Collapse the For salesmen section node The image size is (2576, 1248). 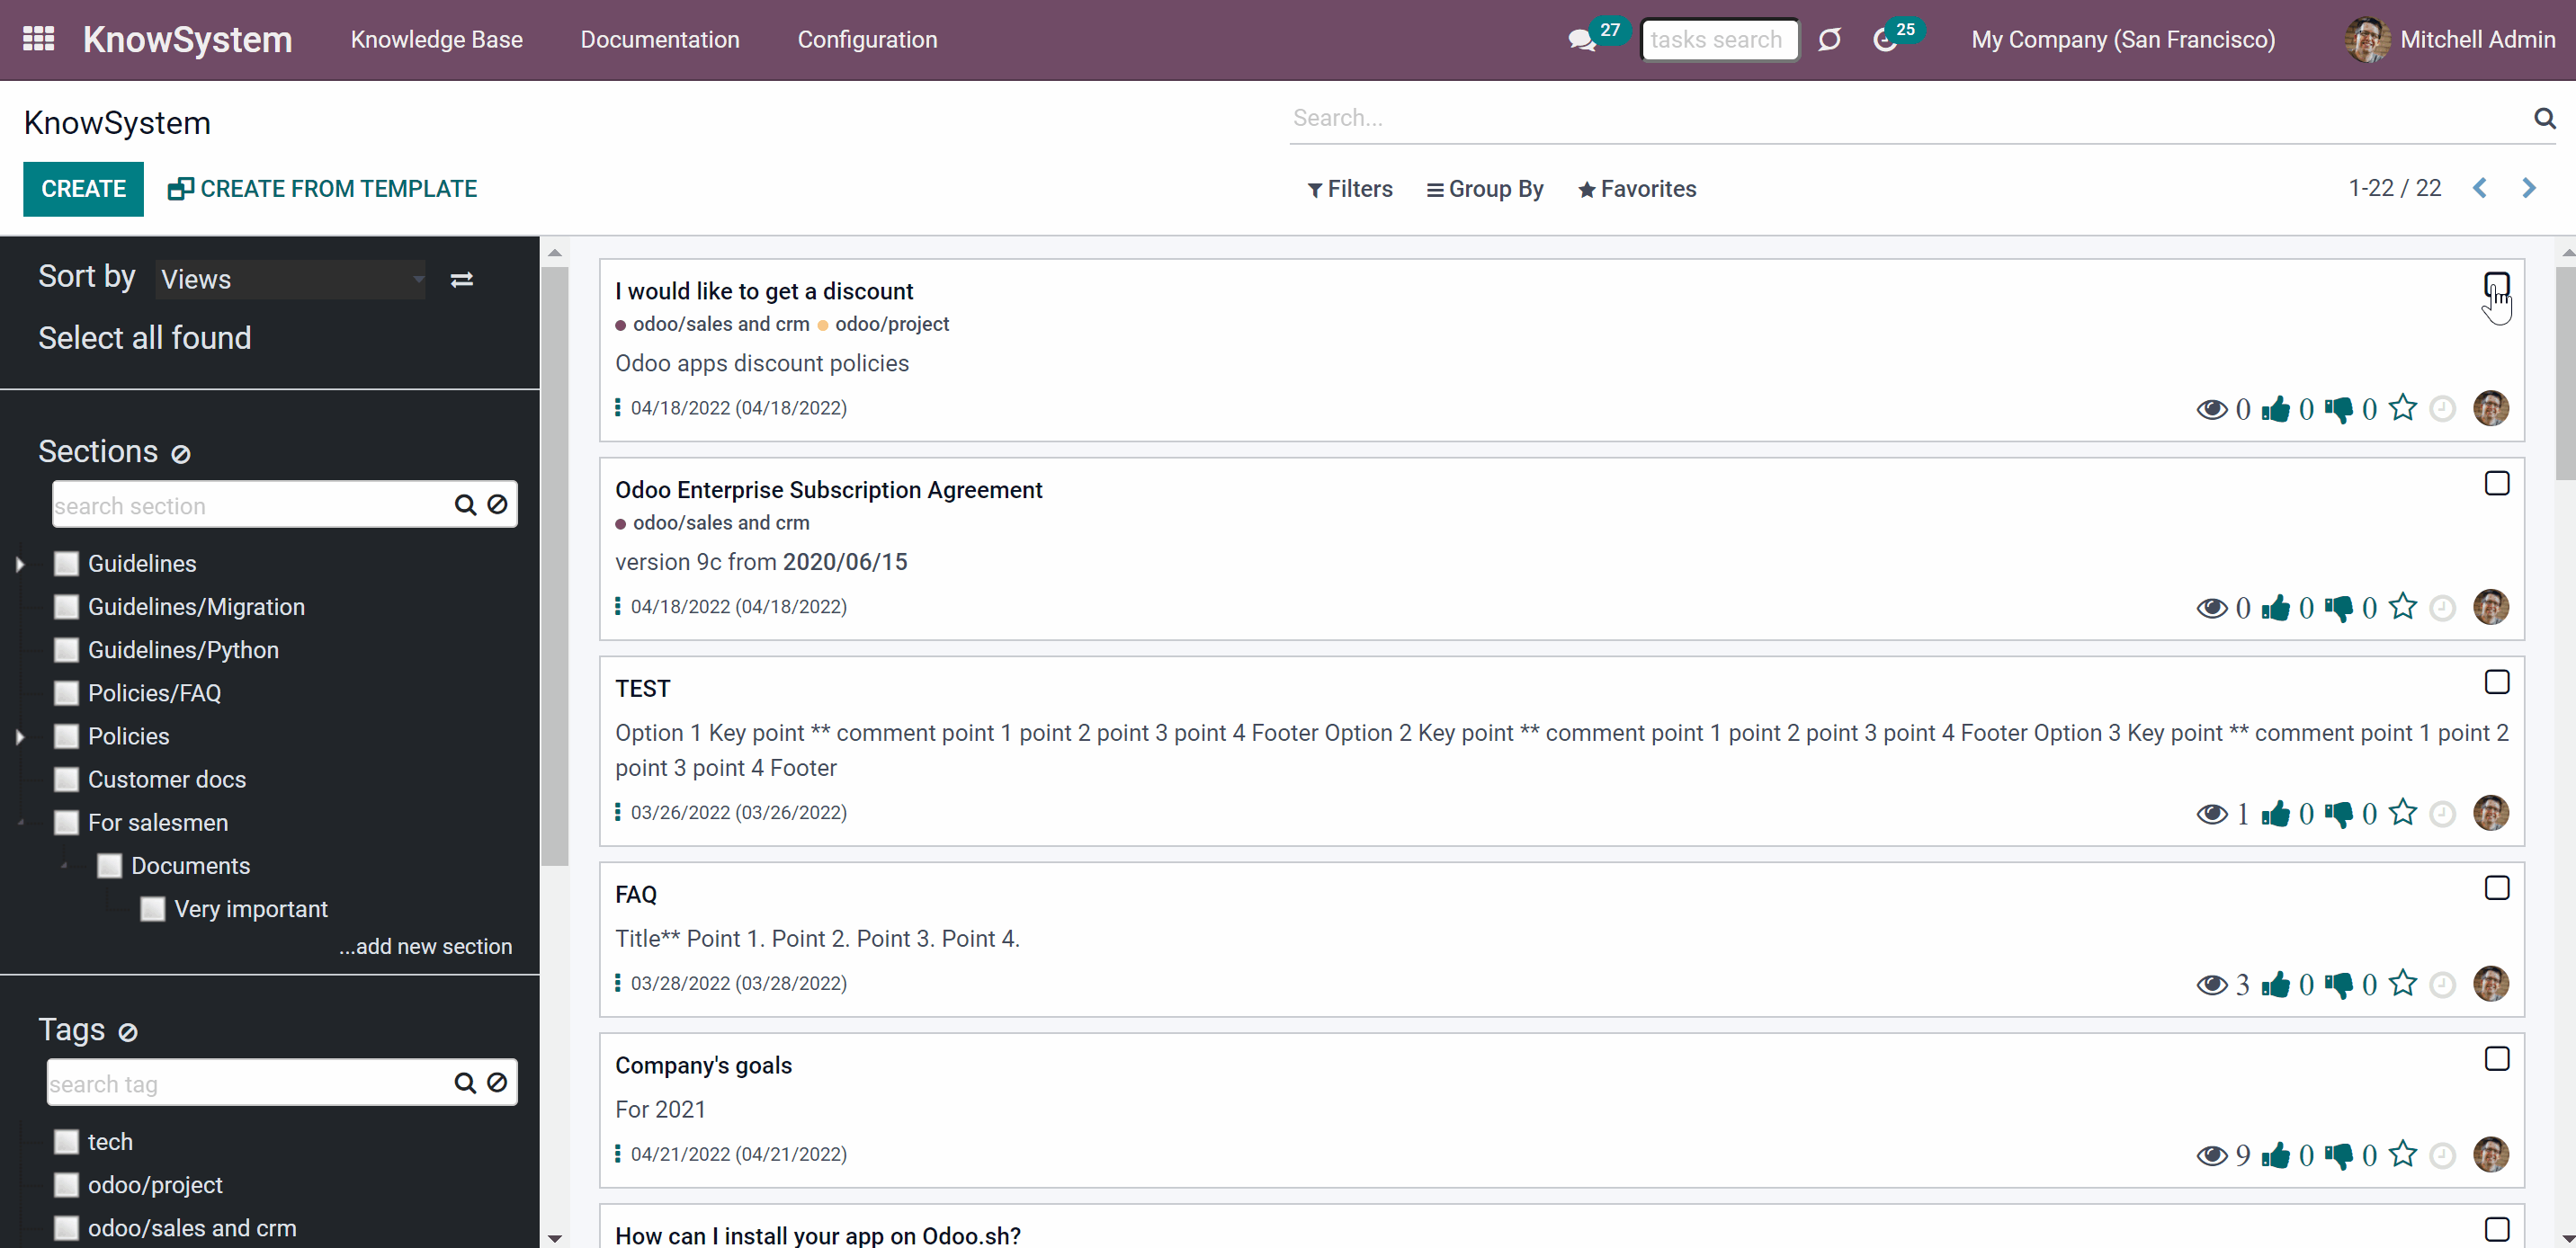pos(21,823)
